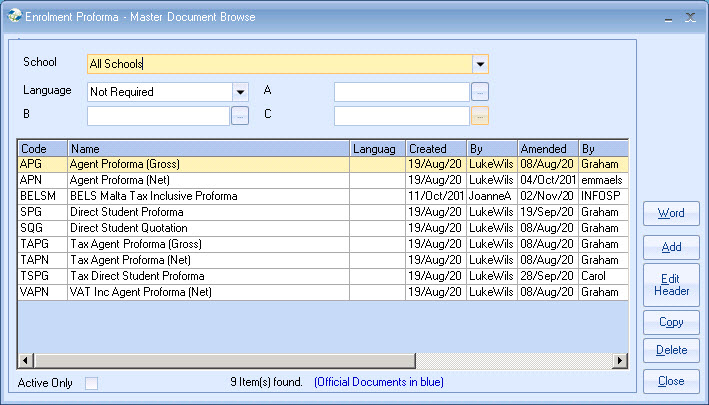Click the application icon in the title bar
The height and width of the screenshot is (405, 709).
[12, 17]
